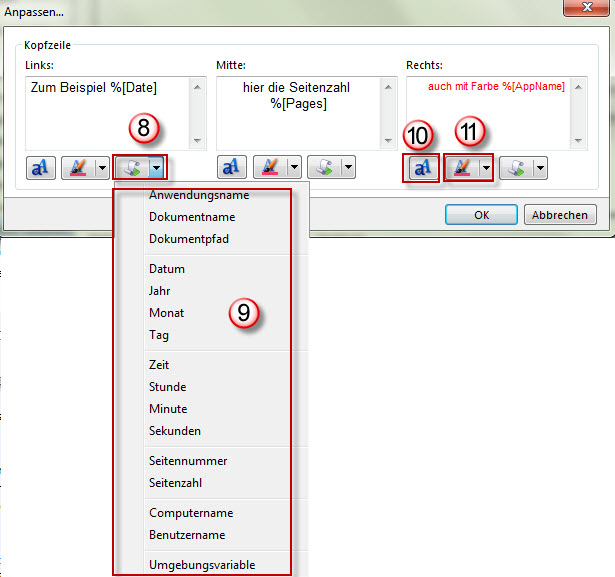Click down arrow of Mitte field scrollbar
The width and height of the screenshot is (615, 577).
[x=388, y=140]
